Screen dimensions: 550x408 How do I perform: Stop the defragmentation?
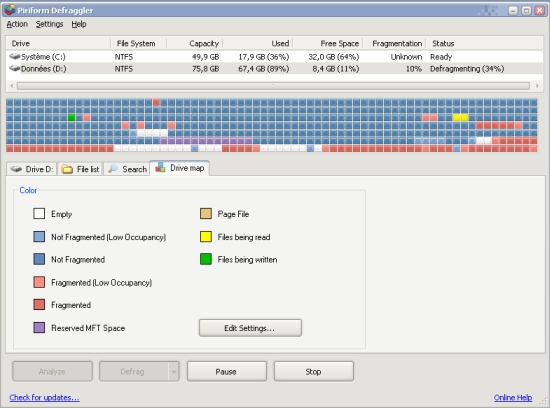(x=314, y=372)
